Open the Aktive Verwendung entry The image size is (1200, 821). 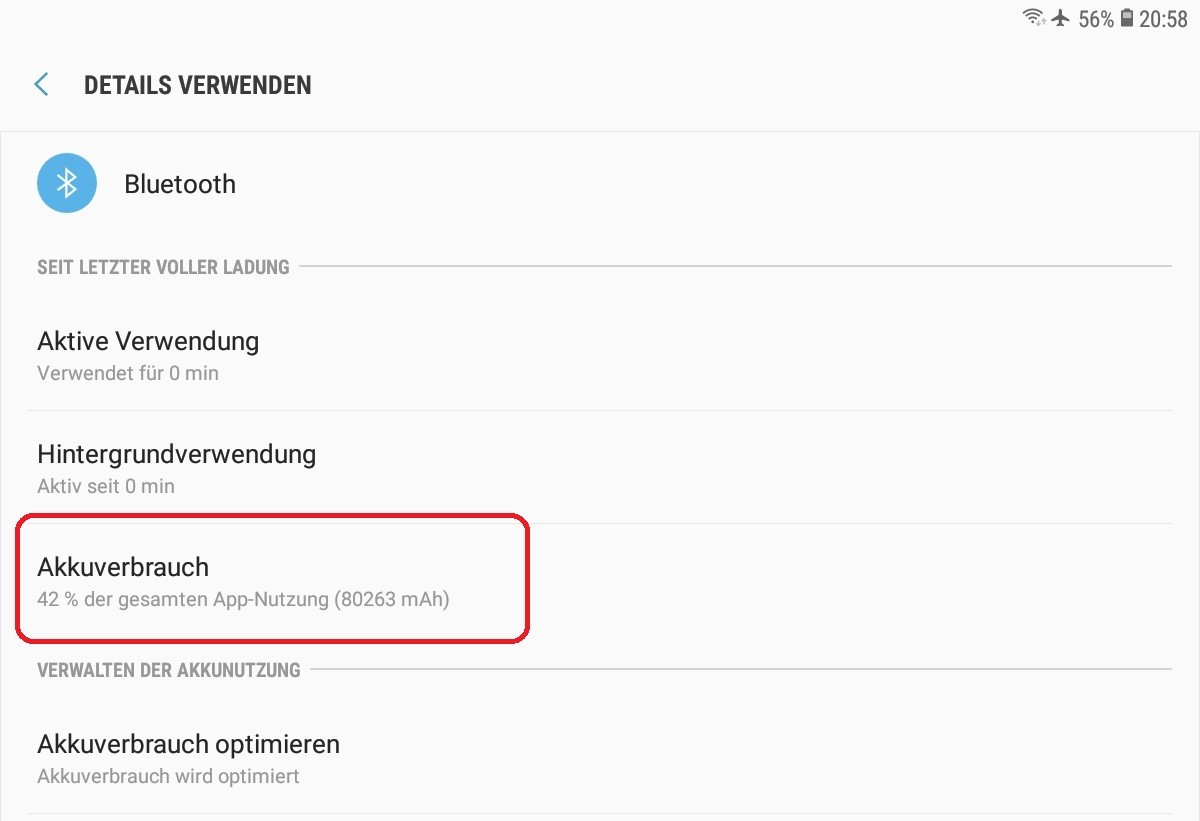tap(600, 355)
